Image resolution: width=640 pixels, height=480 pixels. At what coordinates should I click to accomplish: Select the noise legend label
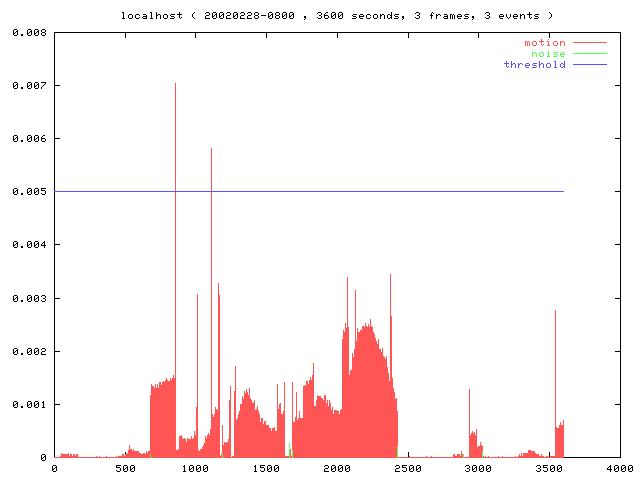[547, 54]
